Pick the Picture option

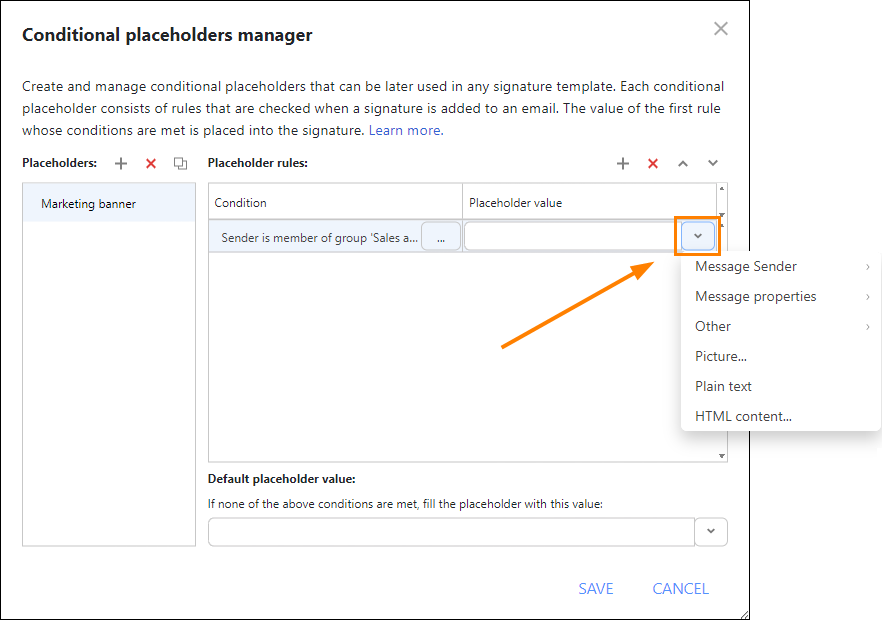(x=719, y=356)
